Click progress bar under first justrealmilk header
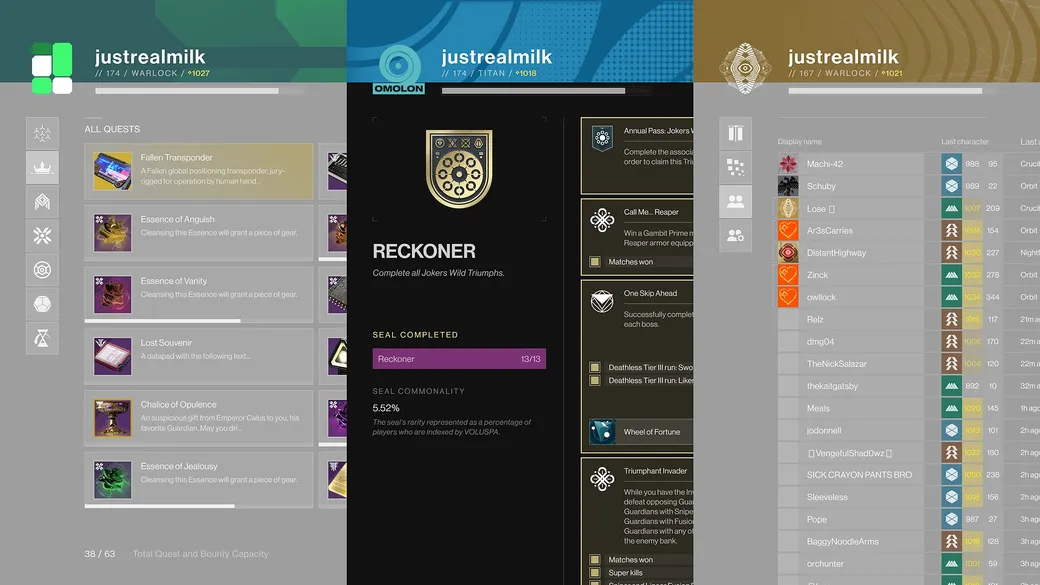This screenshot has width=1040, height=585. pyautogui.click(x=199, y=91)
